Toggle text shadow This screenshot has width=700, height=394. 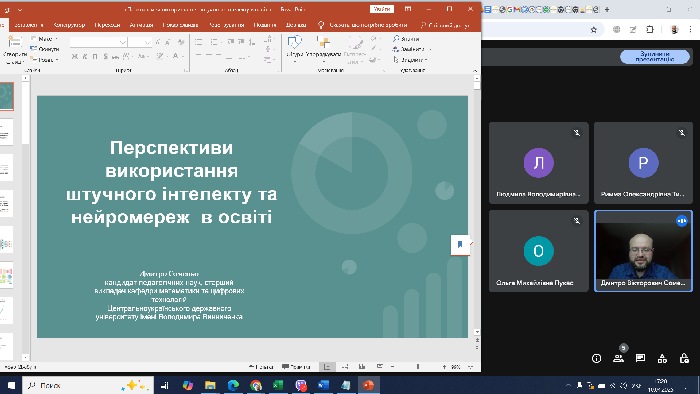pyautogui.click(x=105, y=56)
